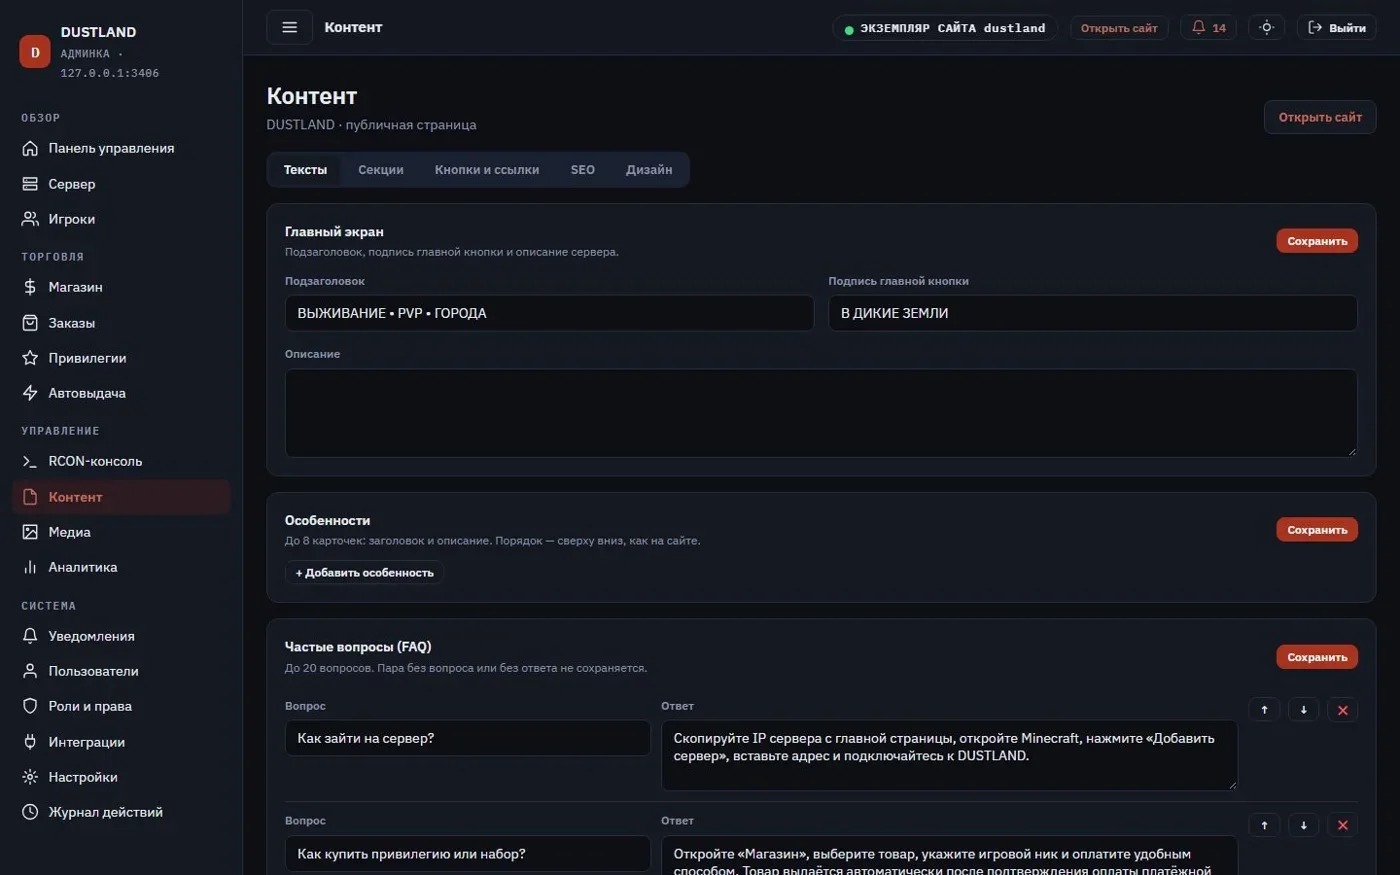1400x875 pixels.
Task: Click into the empty Описание textarea
Action: coord(821,413)
